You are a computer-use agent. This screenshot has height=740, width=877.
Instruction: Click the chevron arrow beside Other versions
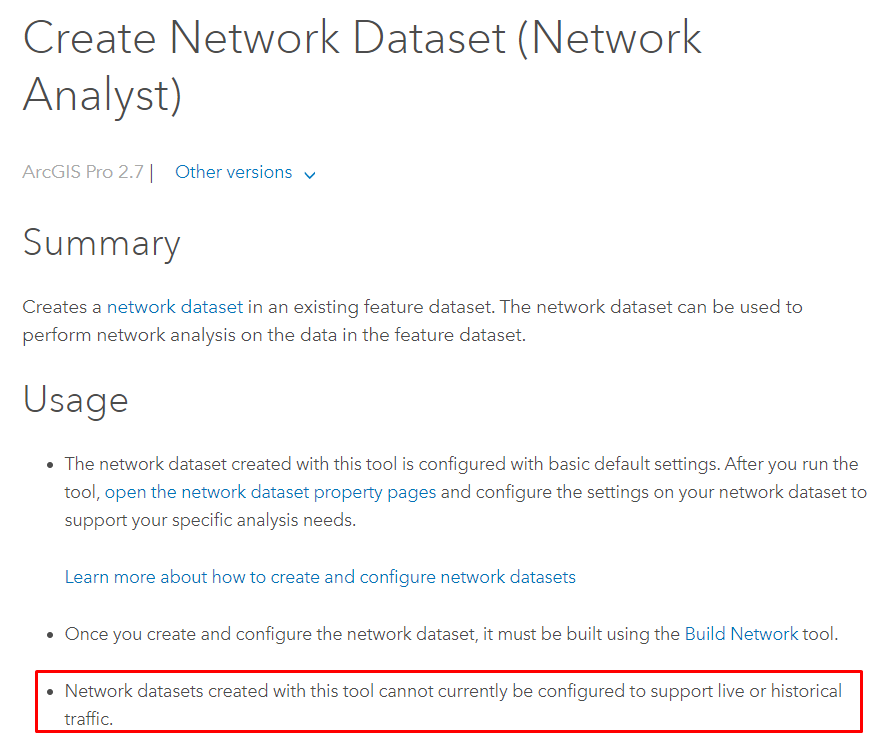[310, 174]
